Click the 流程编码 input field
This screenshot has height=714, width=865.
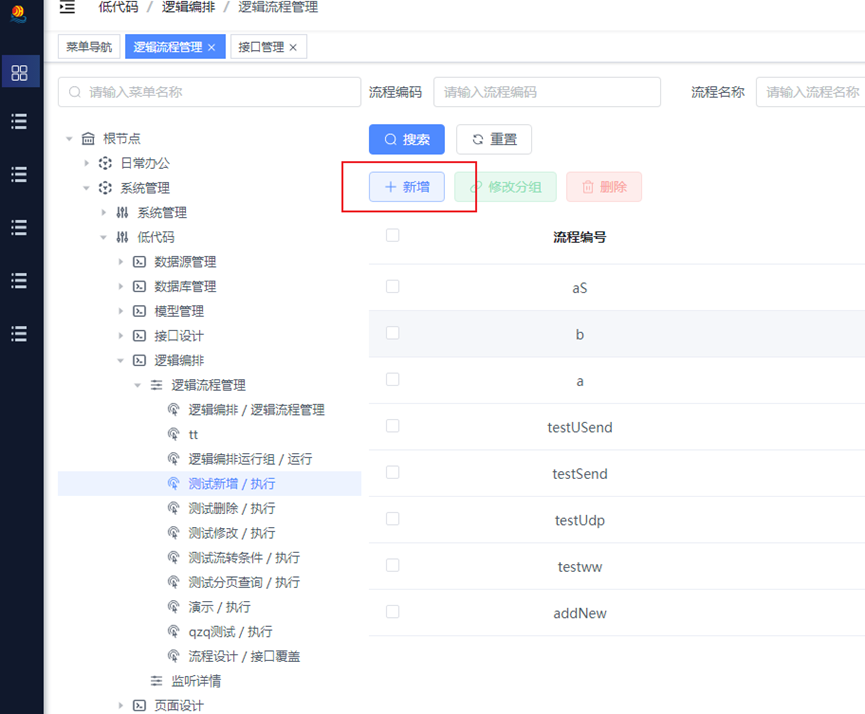pos(547,92)
